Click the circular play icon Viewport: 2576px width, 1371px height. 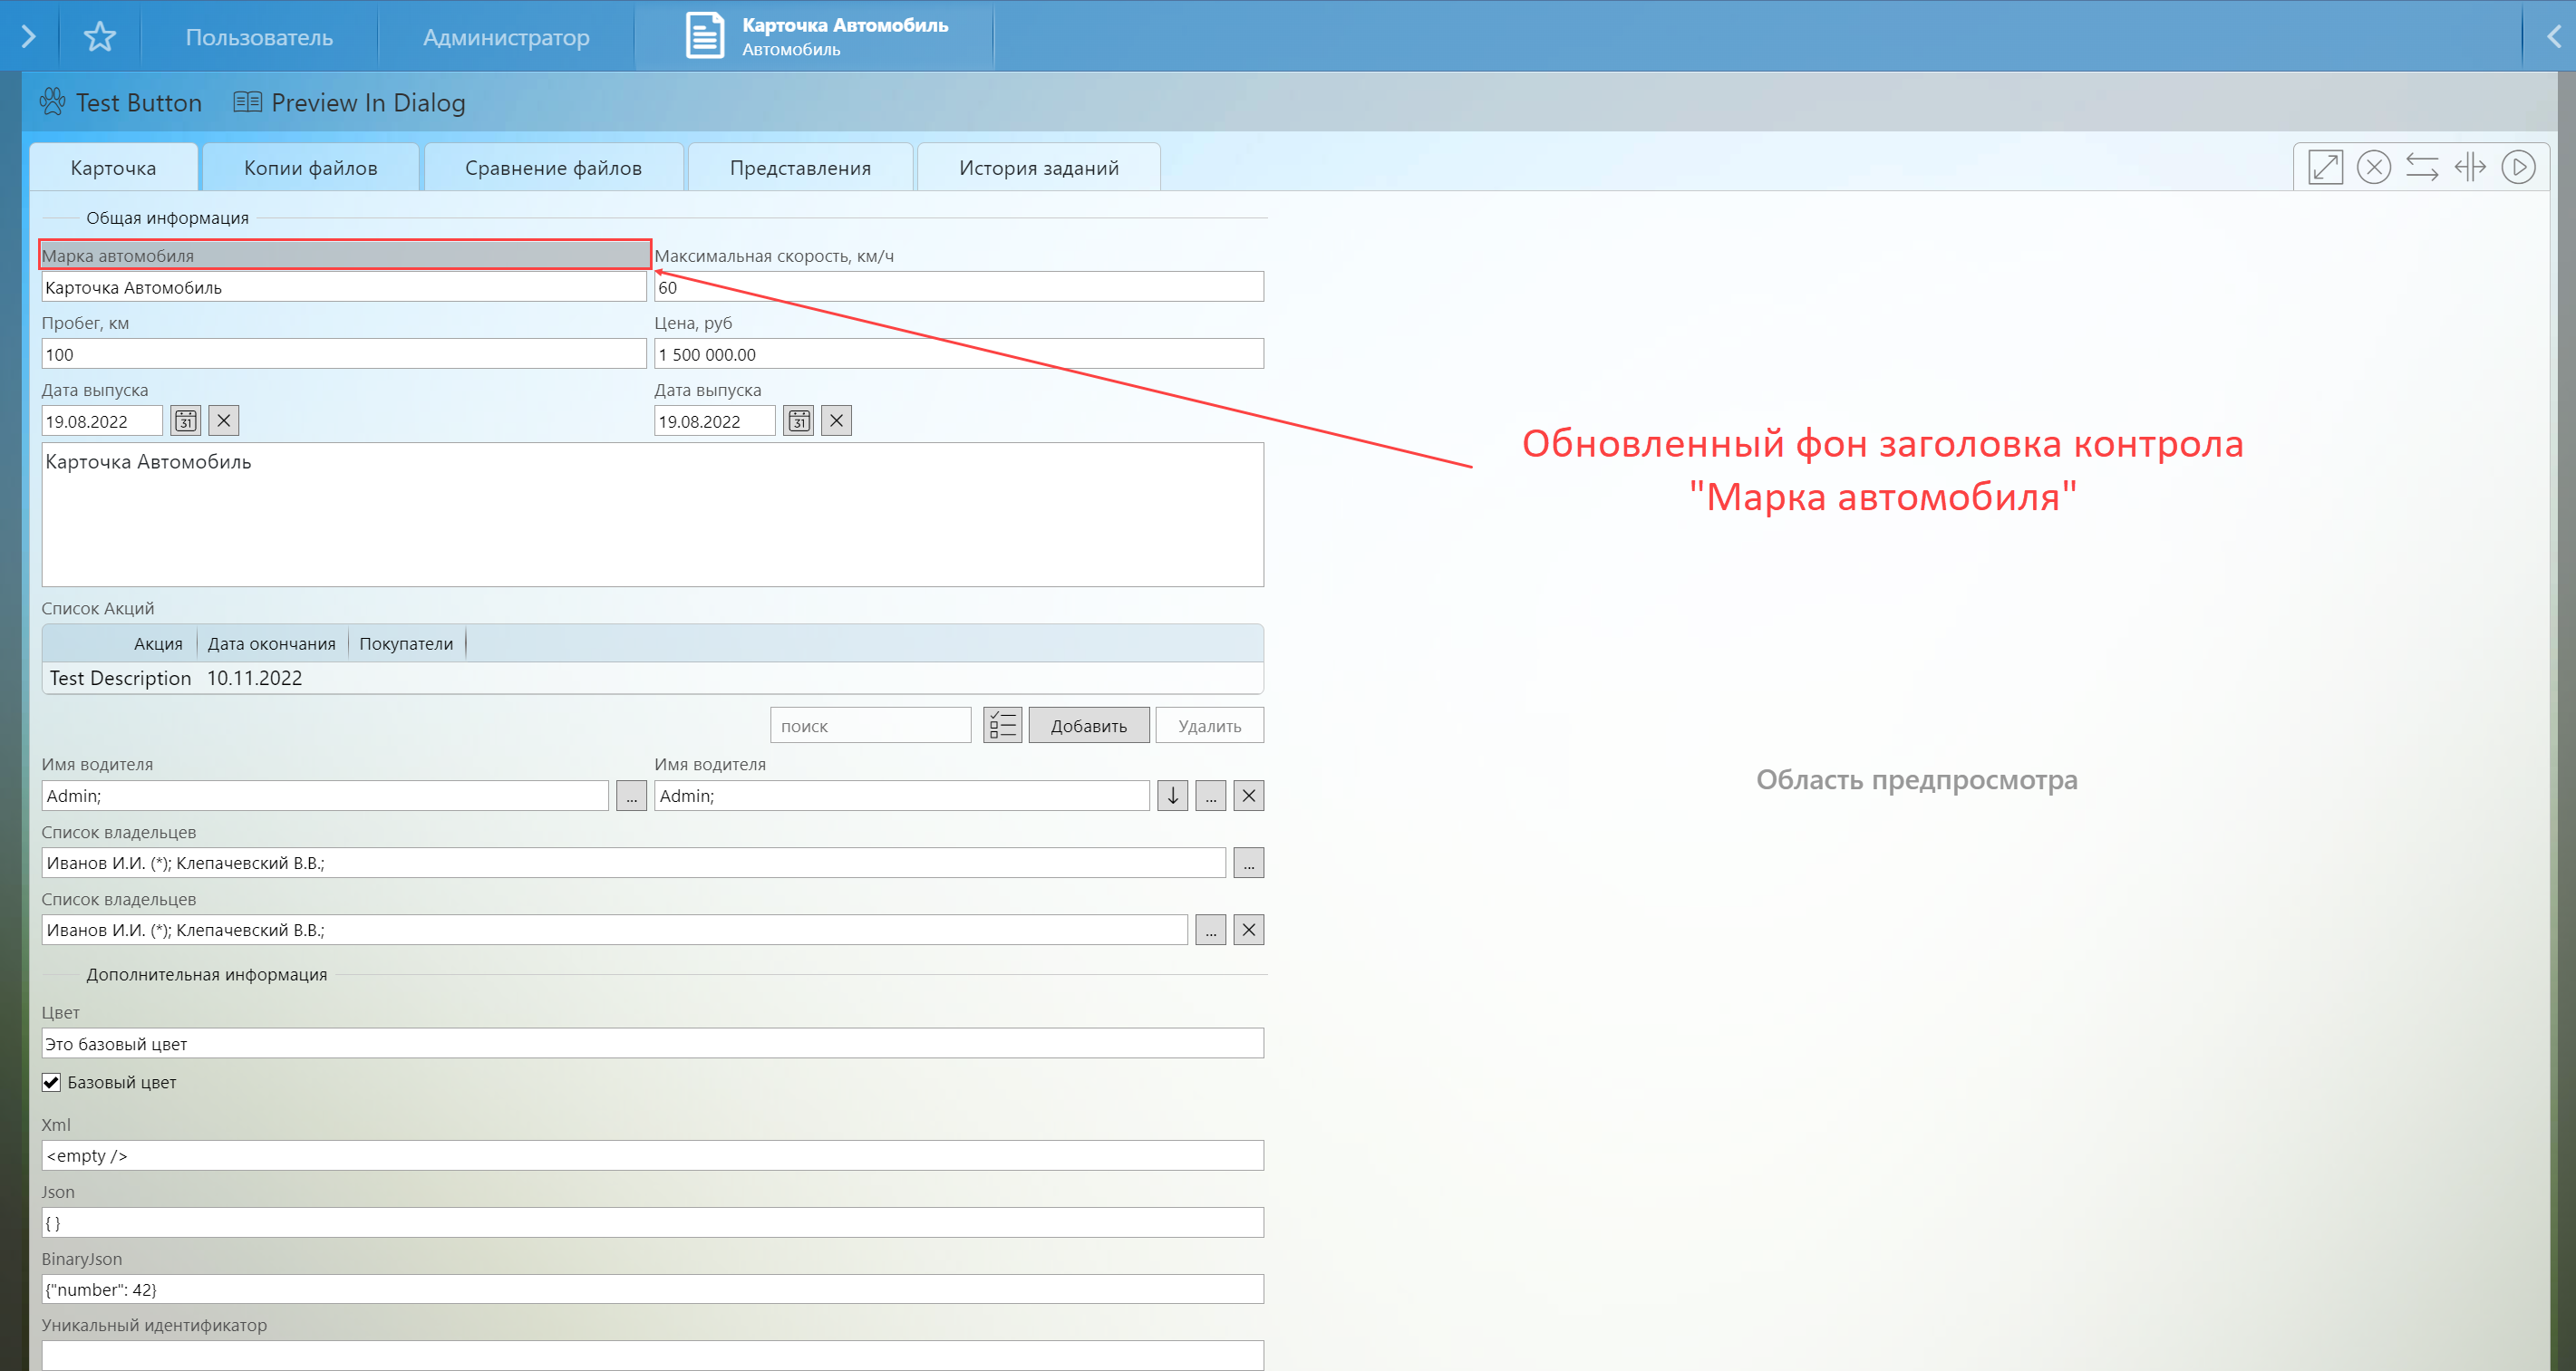point(2517,166)
